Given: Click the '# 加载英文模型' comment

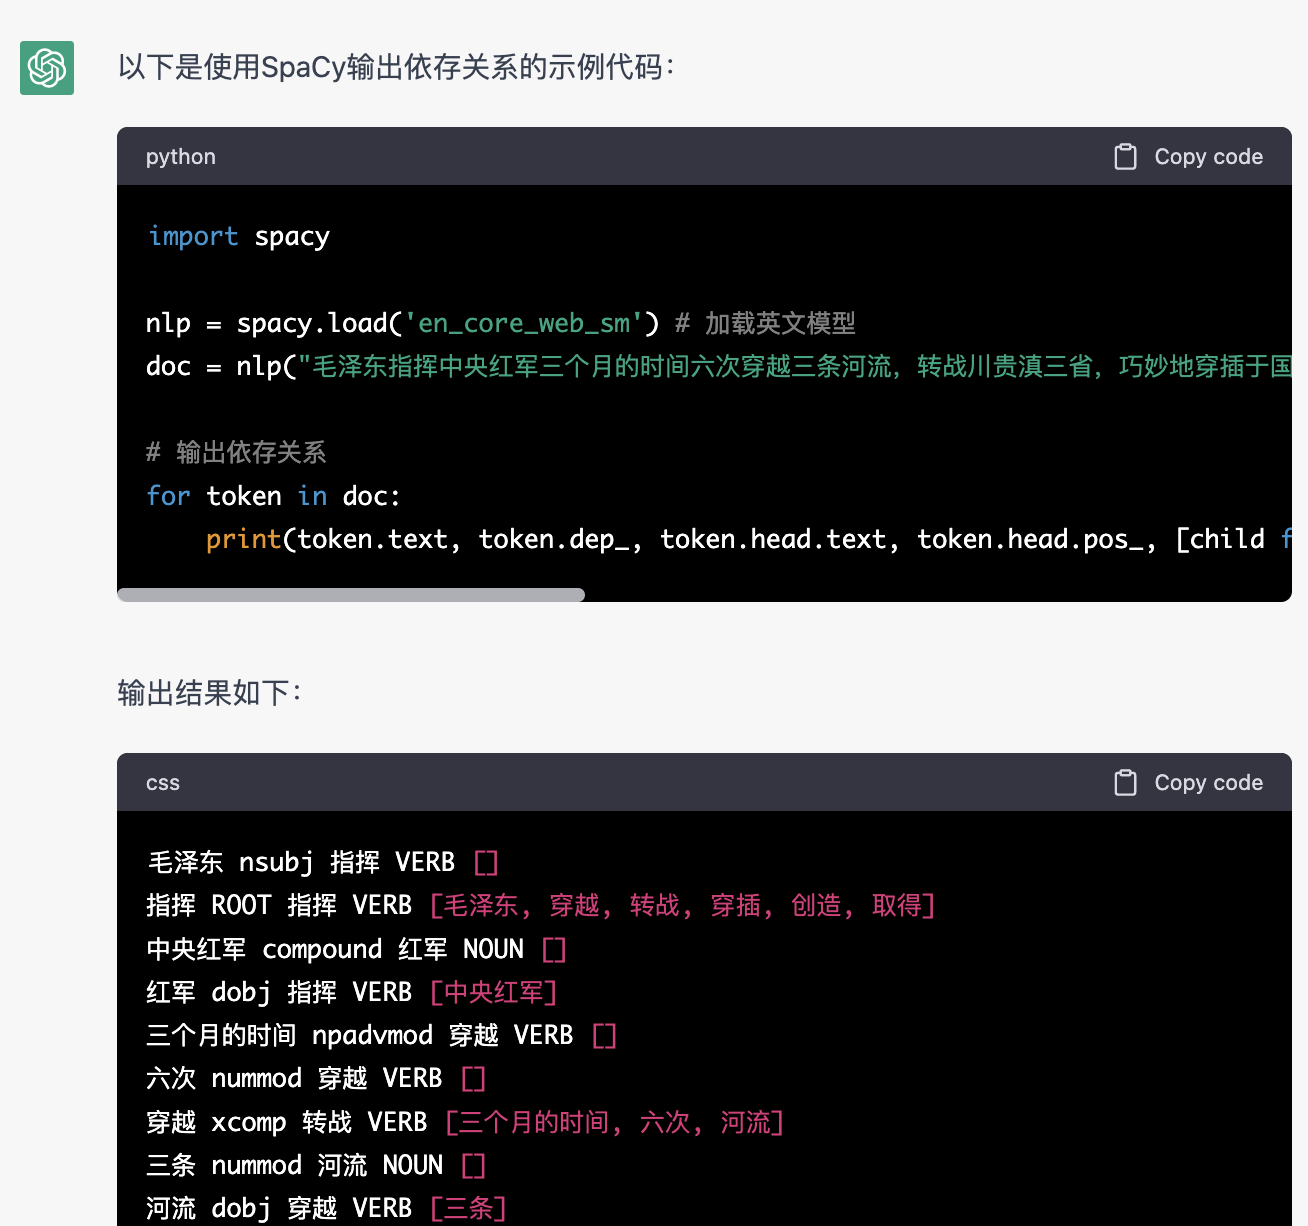Looking at the screenshot, I should [x=765, y=323].
